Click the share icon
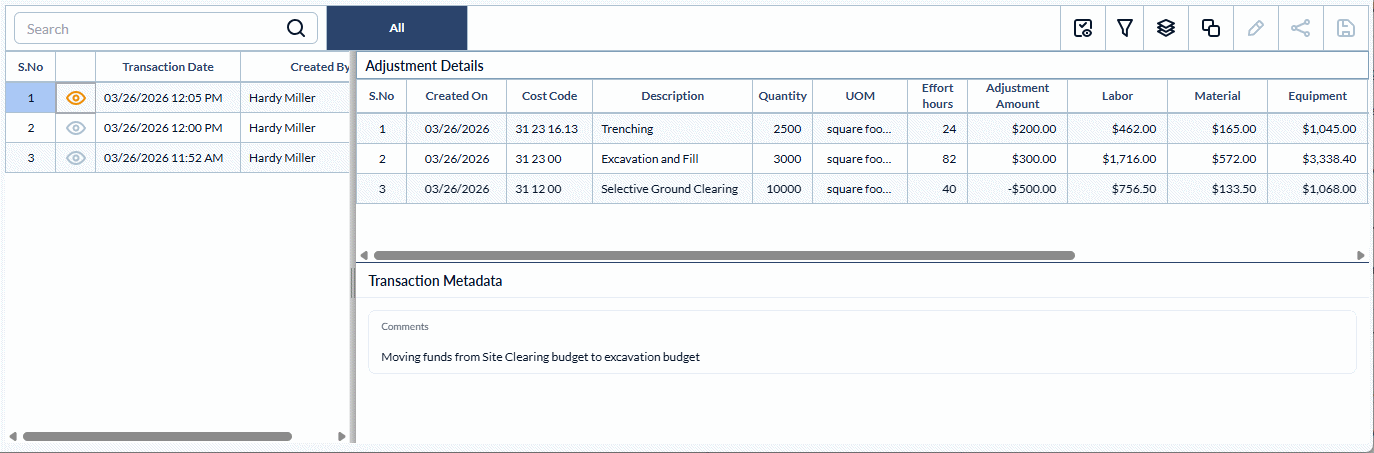1374x453 pixels. pyautogui.click(x=1300, y=28)
